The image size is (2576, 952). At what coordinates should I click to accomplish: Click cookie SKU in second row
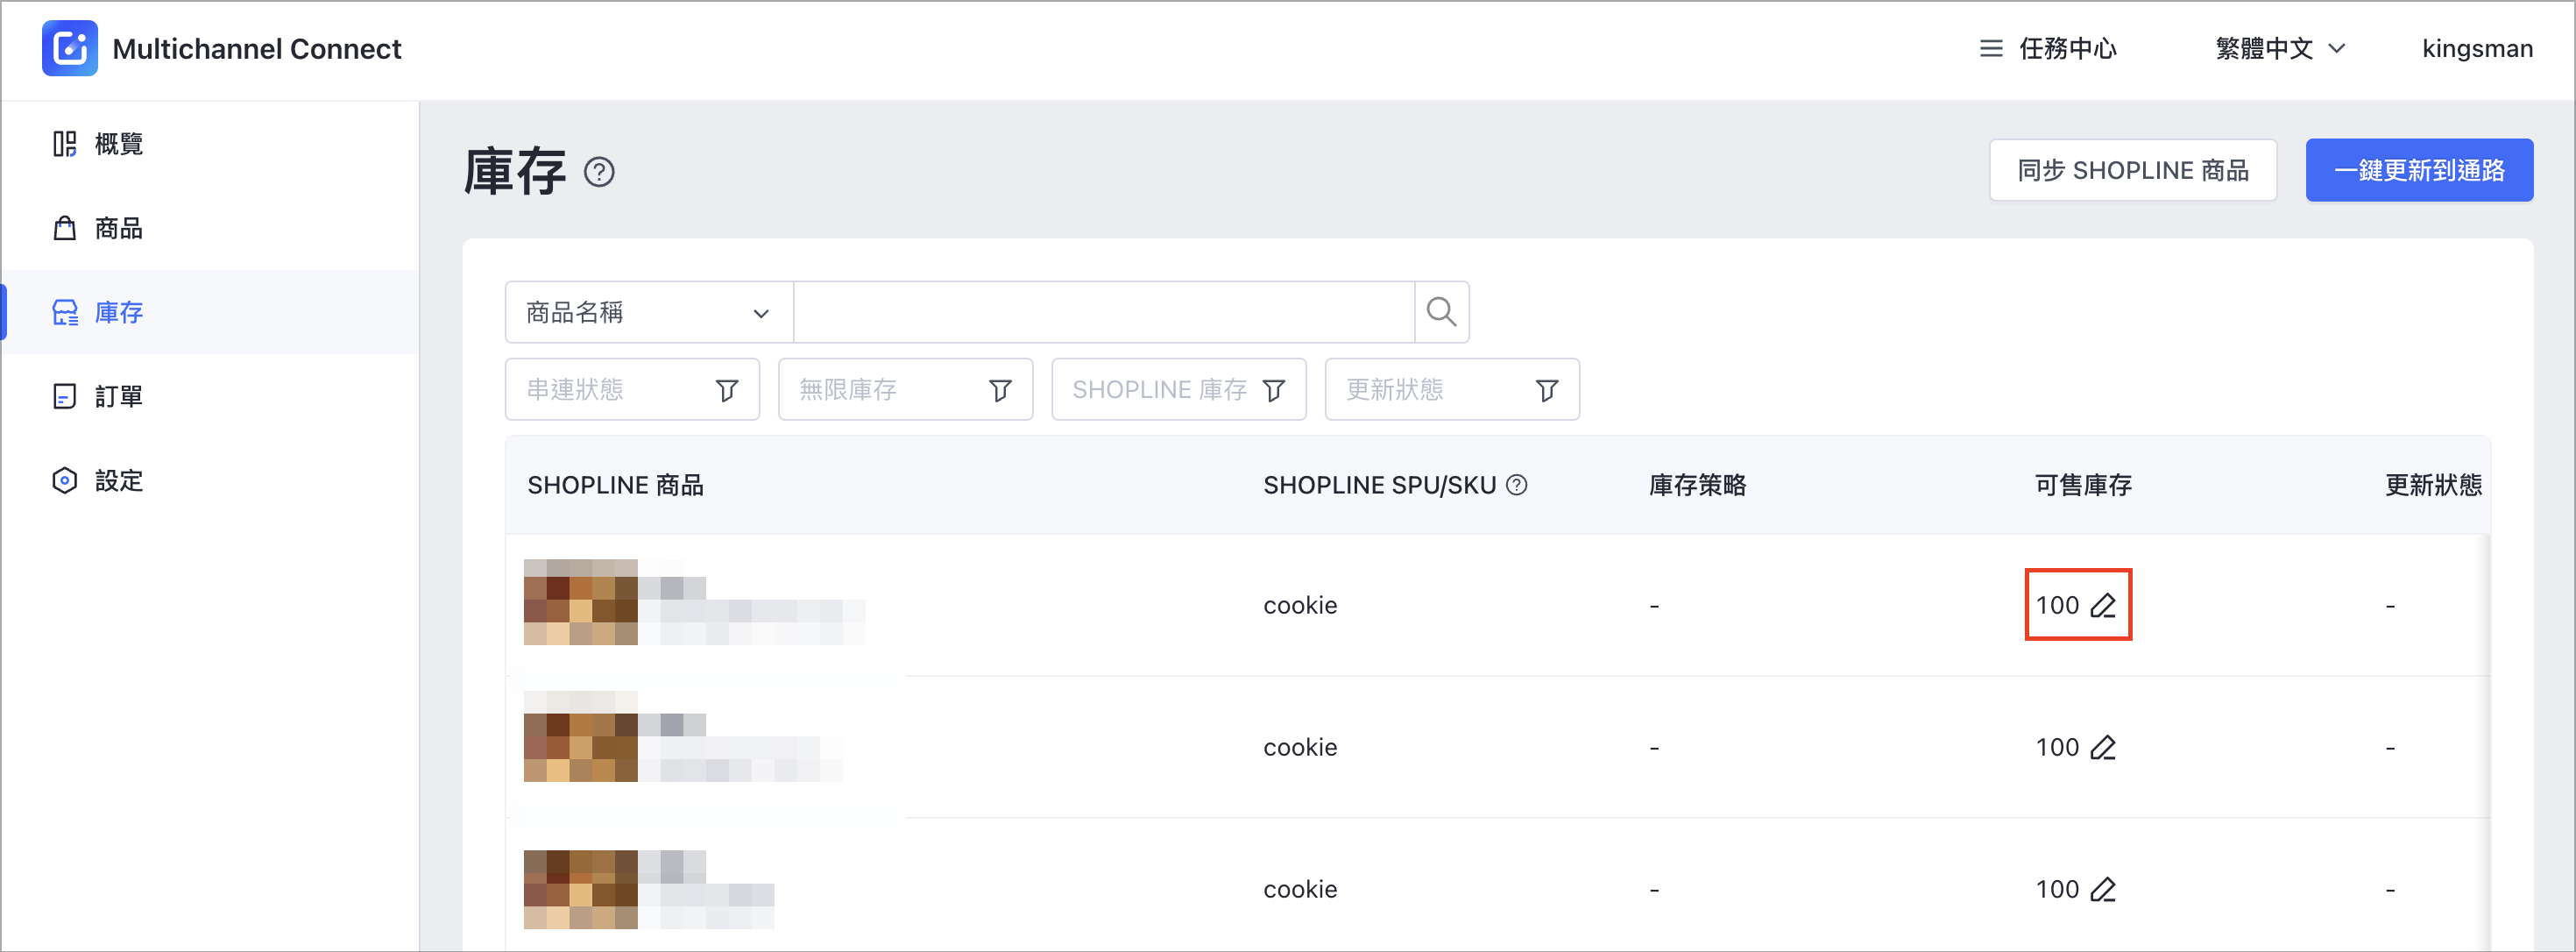click(x=1300, y=747)
